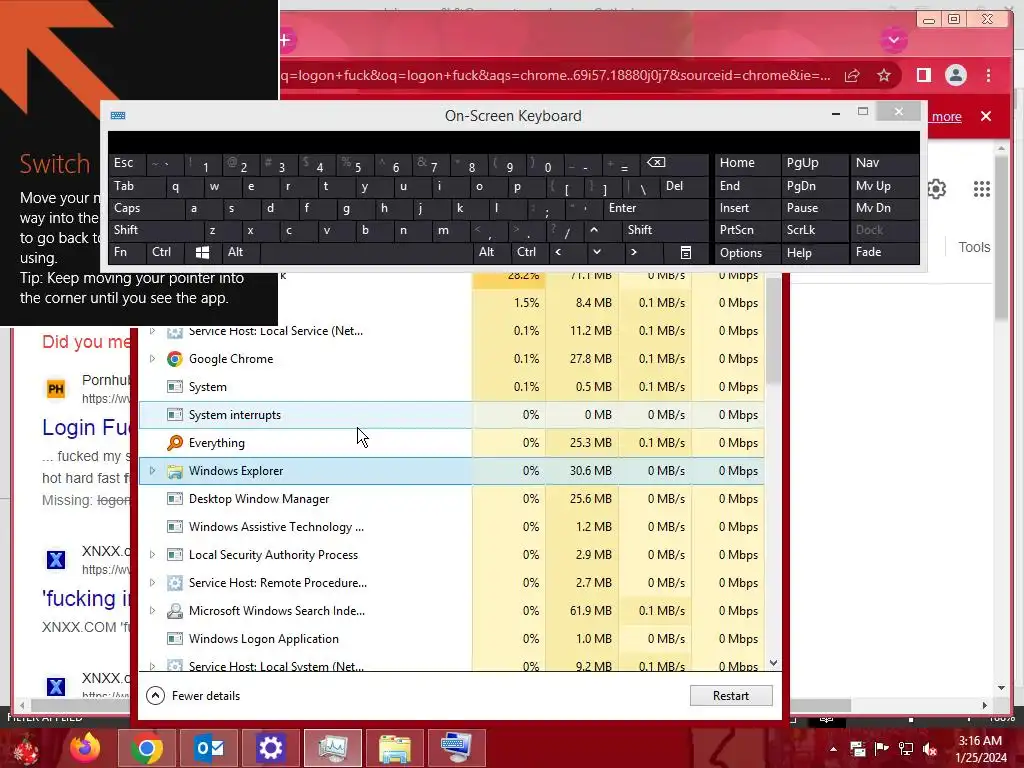Expand Local Security Authority Process

coord(152,554)
